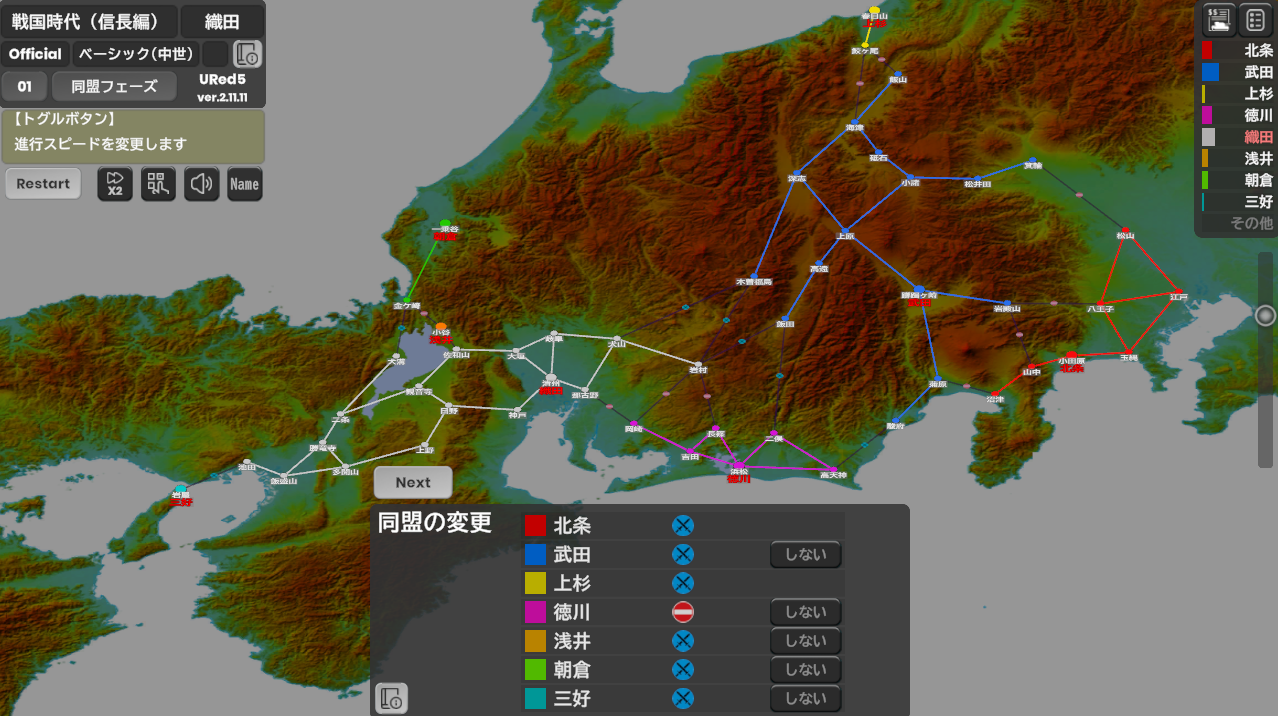Click the crossed-swords icon for 武田
1278x716 pixels.
pyautogui.click(x=683, y=554)
